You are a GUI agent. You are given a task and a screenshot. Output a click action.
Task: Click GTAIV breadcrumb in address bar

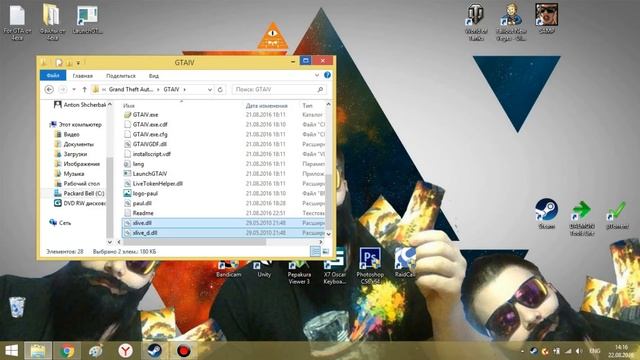[x=171, y=89]
